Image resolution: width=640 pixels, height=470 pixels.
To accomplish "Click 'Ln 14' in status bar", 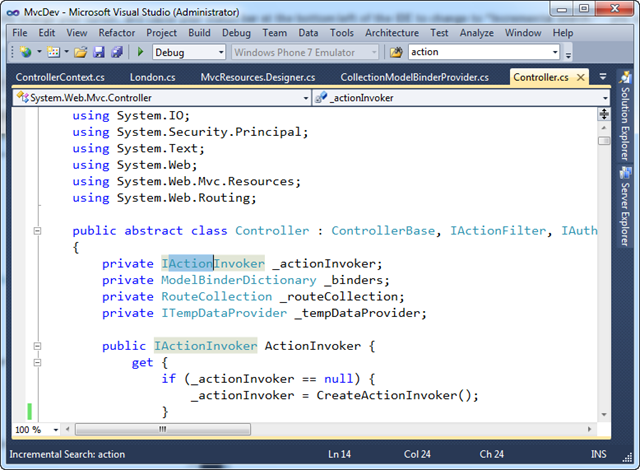I will [340, 454].
